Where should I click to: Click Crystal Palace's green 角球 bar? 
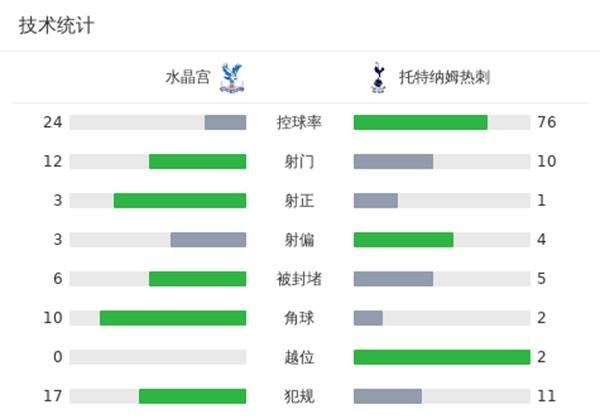(172, 318)
